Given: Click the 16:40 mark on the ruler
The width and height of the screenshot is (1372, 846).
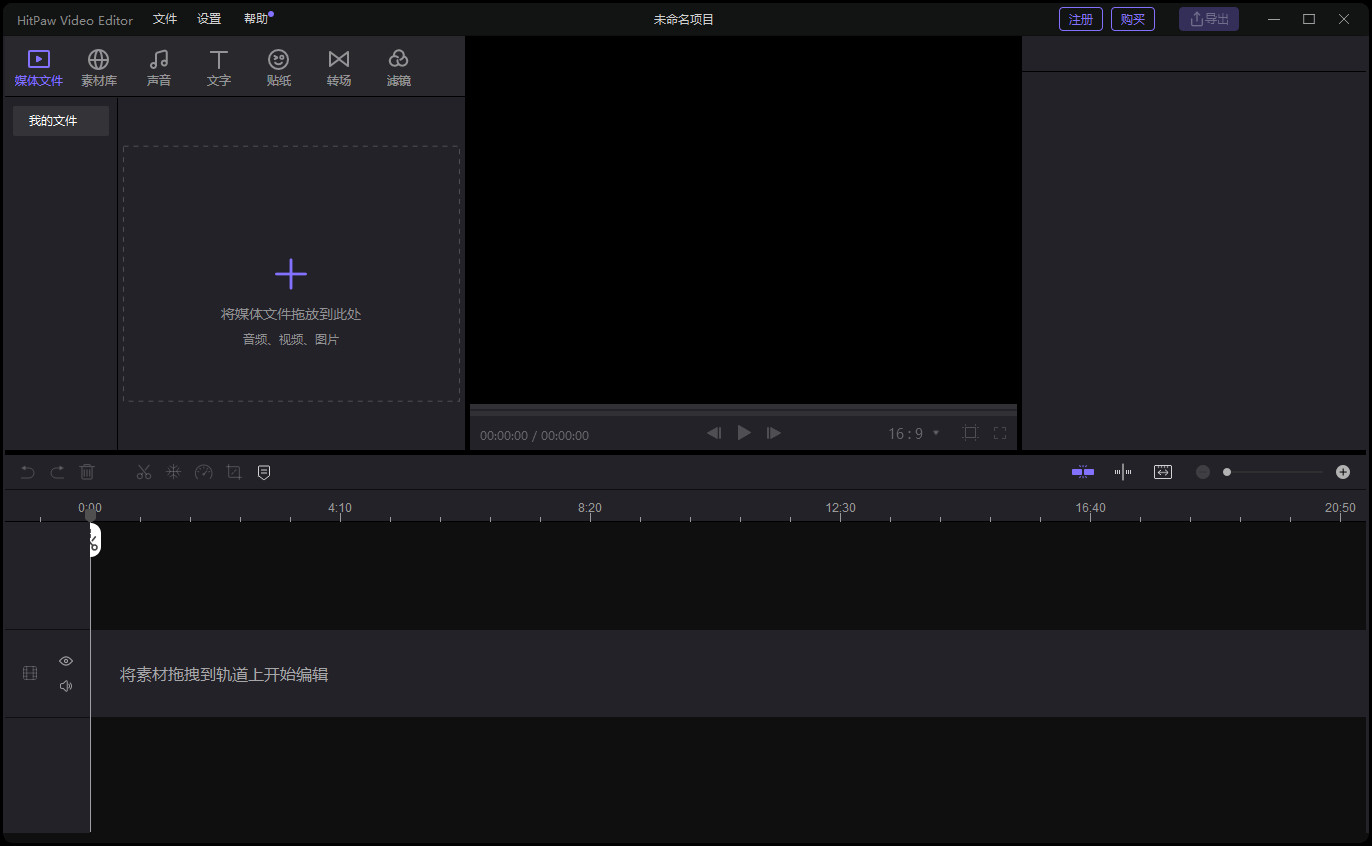Looking at the screenshot, I should (1091, 508).
